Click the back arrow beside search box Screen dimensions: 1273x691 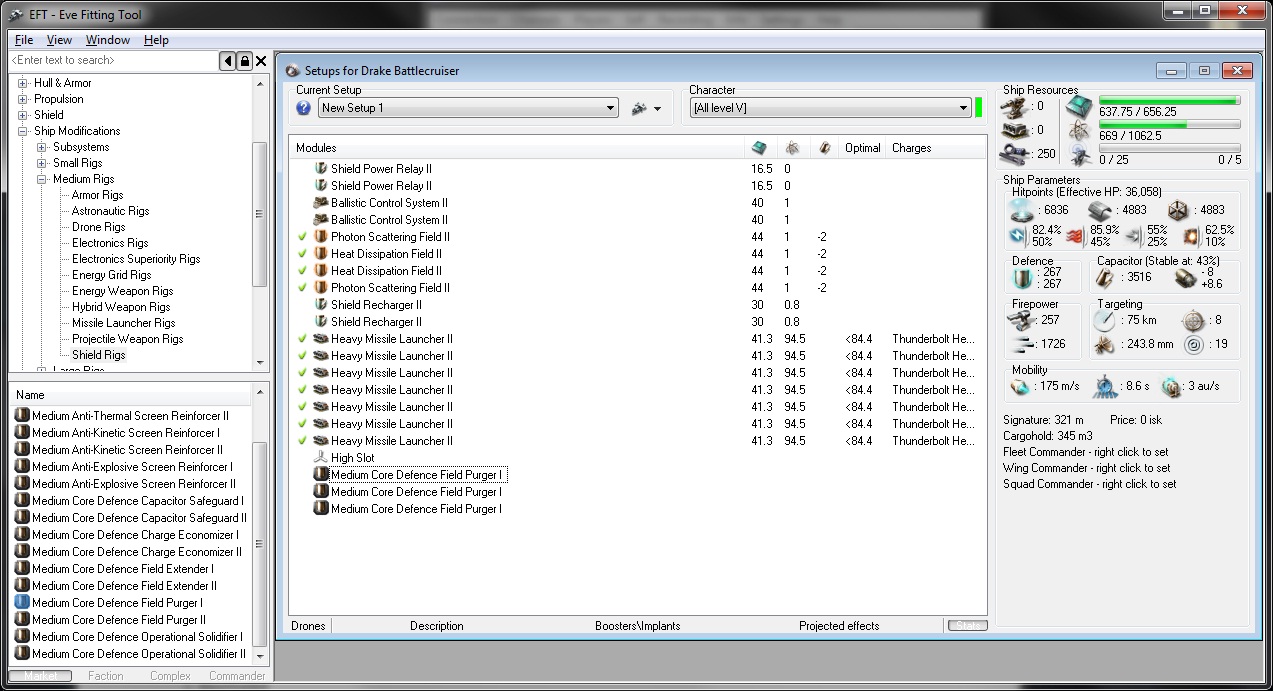point(228,62)
